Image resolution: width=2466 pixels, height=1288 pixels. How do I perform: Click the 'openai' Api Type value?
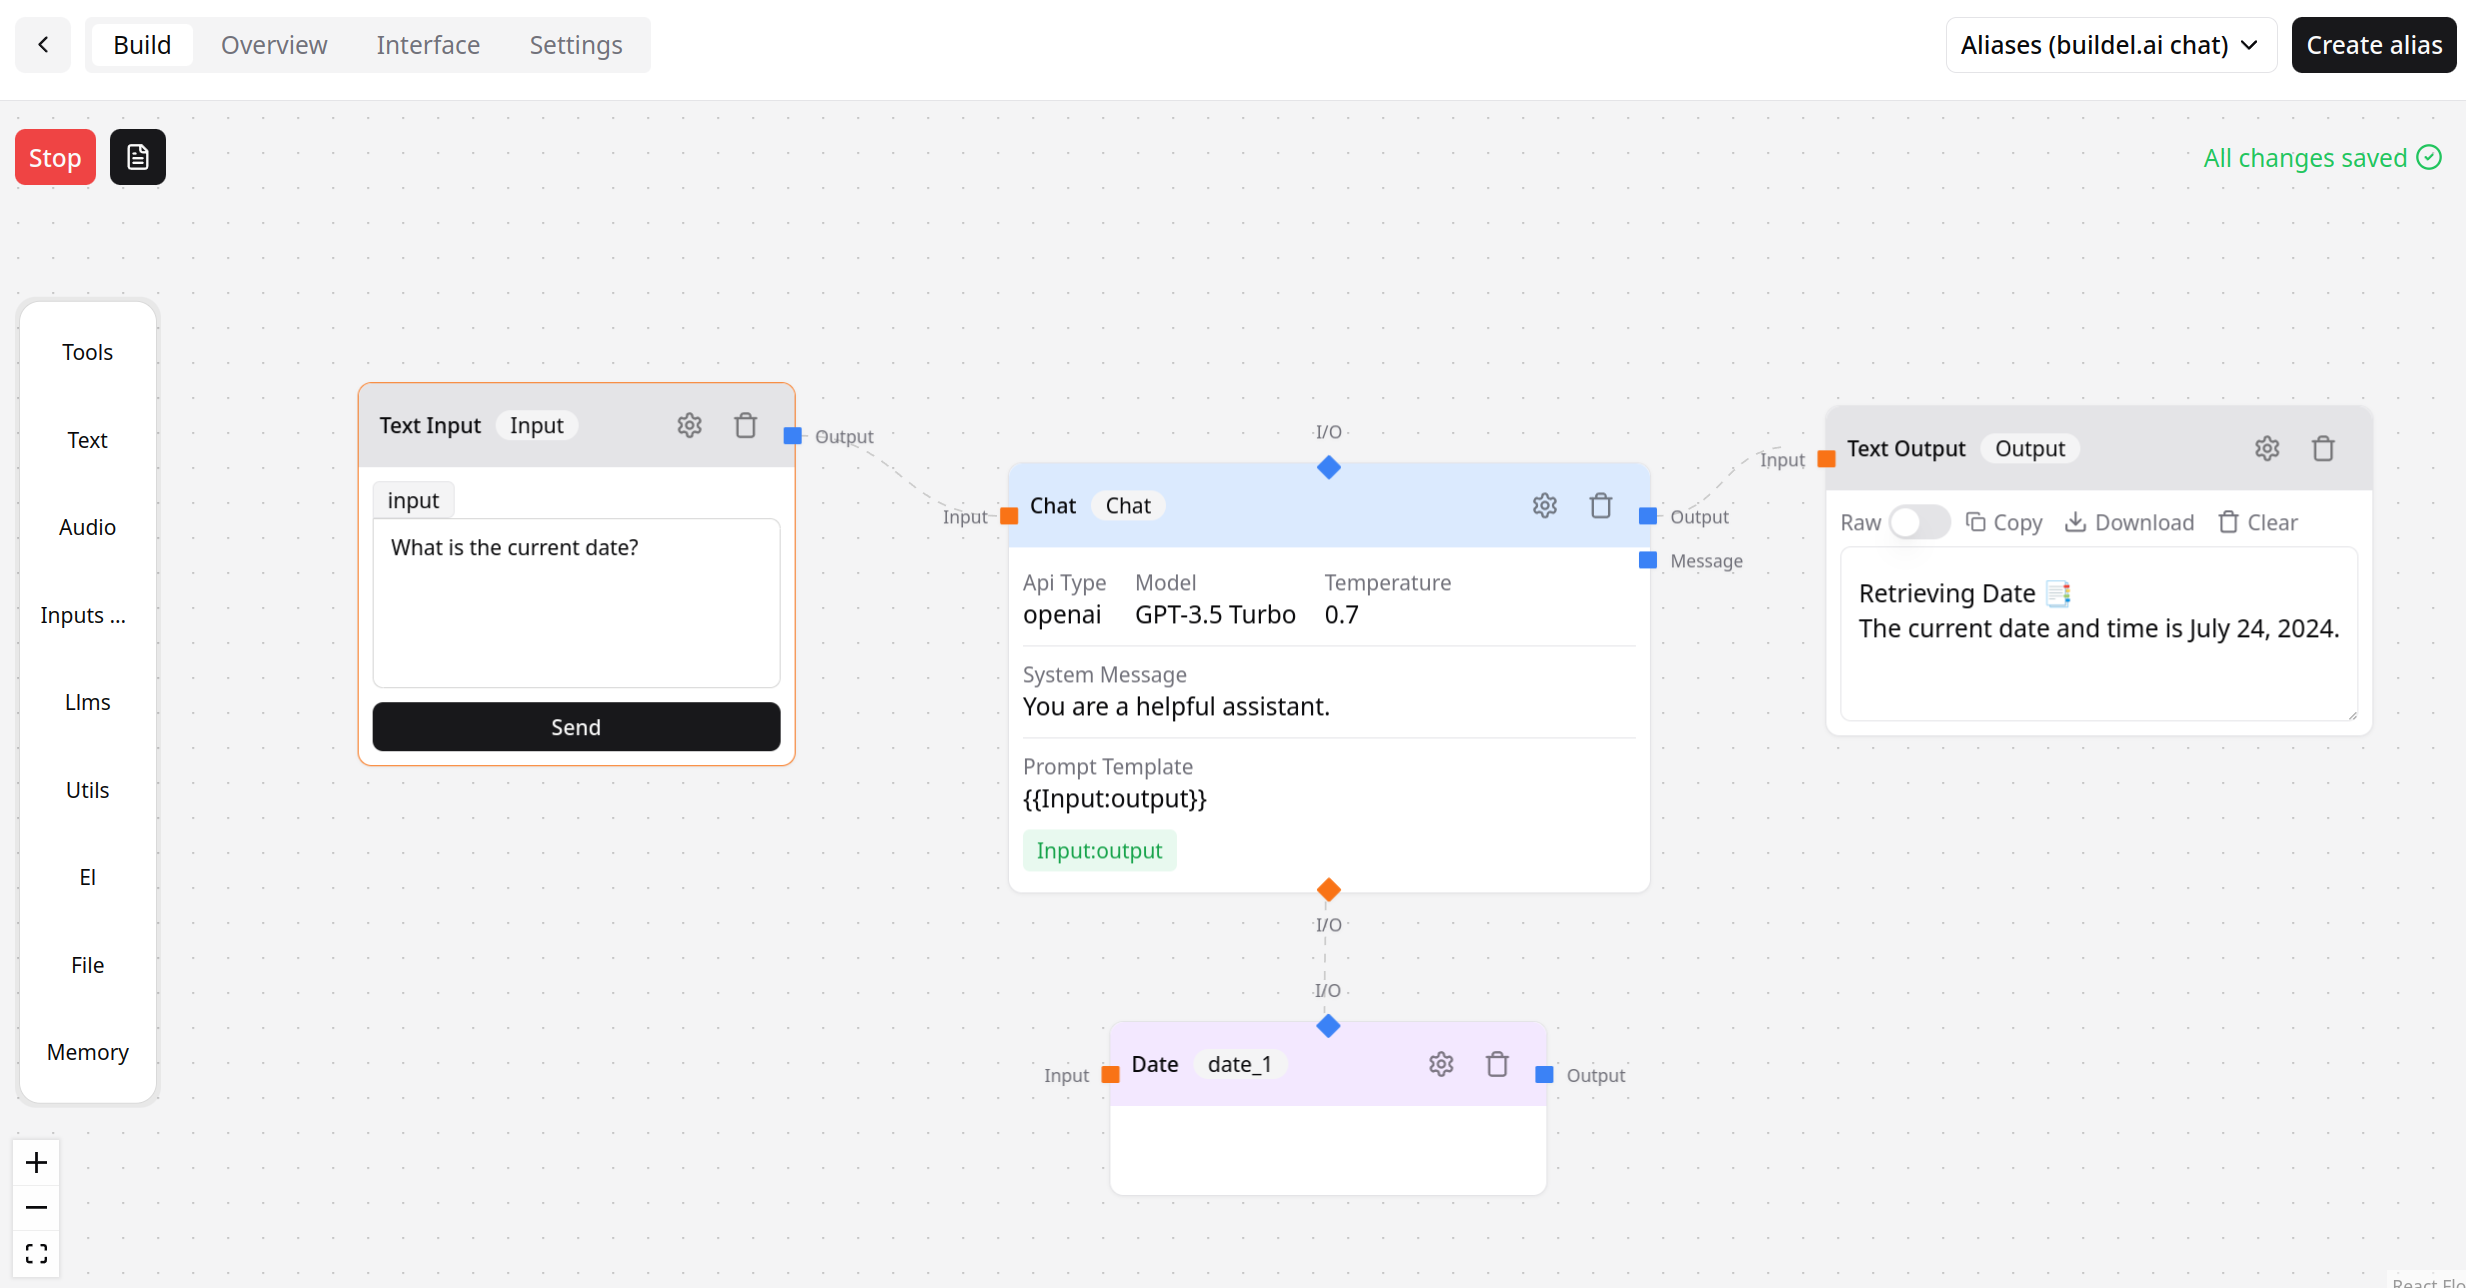[1062, 614]
